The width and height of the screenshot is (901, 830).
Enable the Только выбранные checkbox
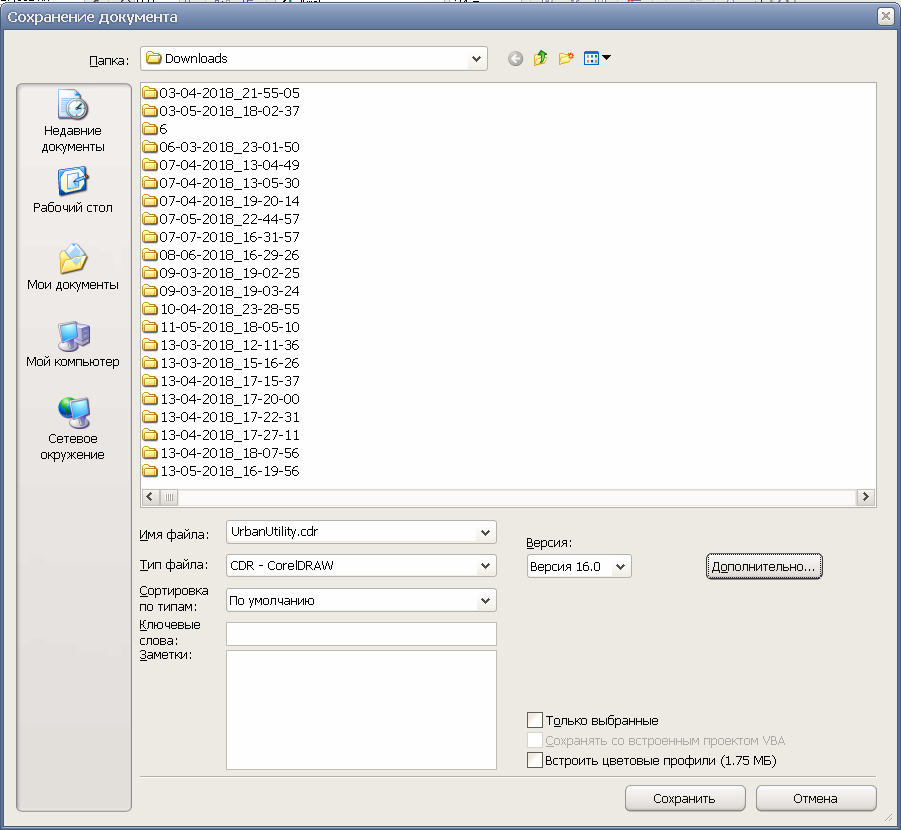[x=535, y=720]
